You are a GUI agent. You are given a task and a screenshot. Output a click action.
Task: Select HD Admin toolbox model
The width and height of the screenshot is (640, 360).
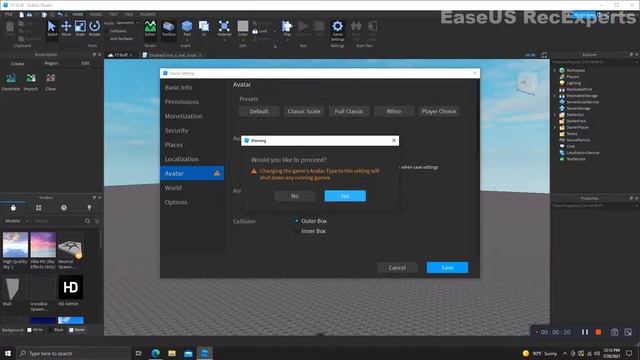[71, 290]
